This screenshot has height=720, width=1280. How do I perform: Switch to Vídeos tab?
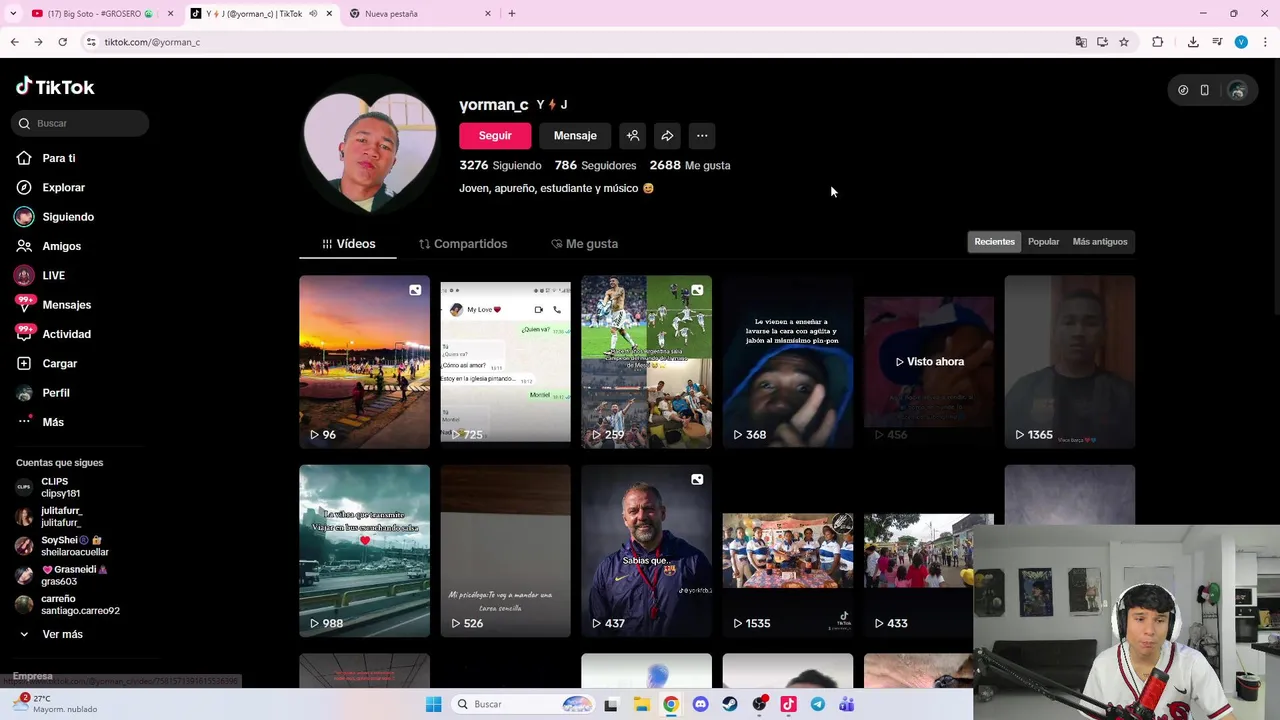(x=348, y=244)
